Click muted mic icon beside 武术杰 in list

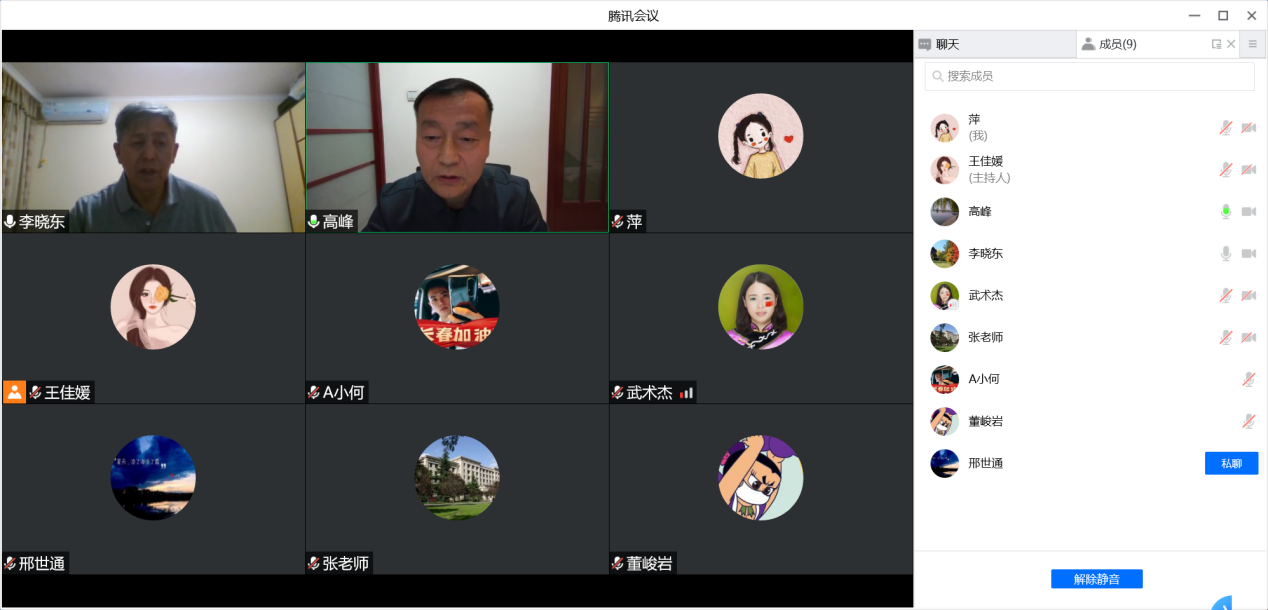1225,296
